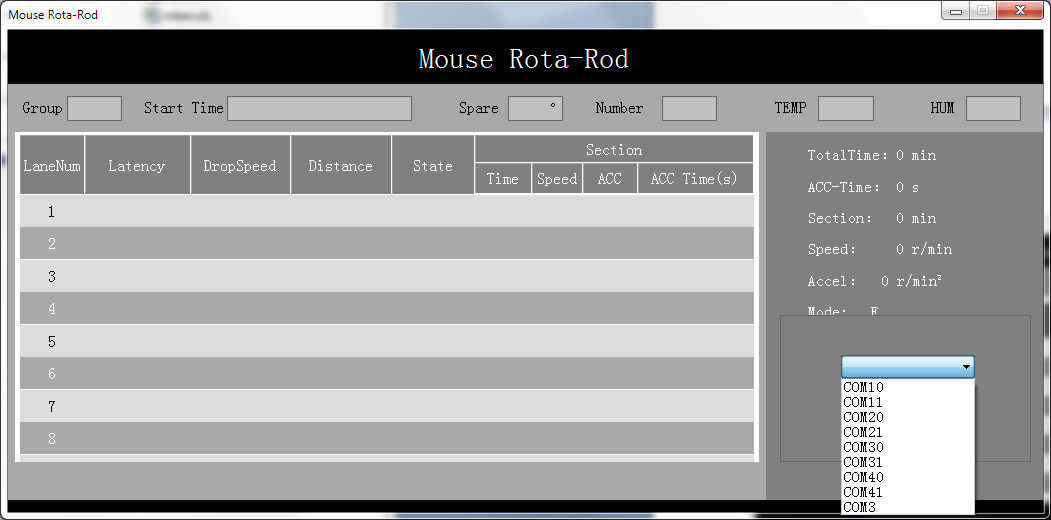
Task: Click the DropSpeed column header
Action: (240, 166)
